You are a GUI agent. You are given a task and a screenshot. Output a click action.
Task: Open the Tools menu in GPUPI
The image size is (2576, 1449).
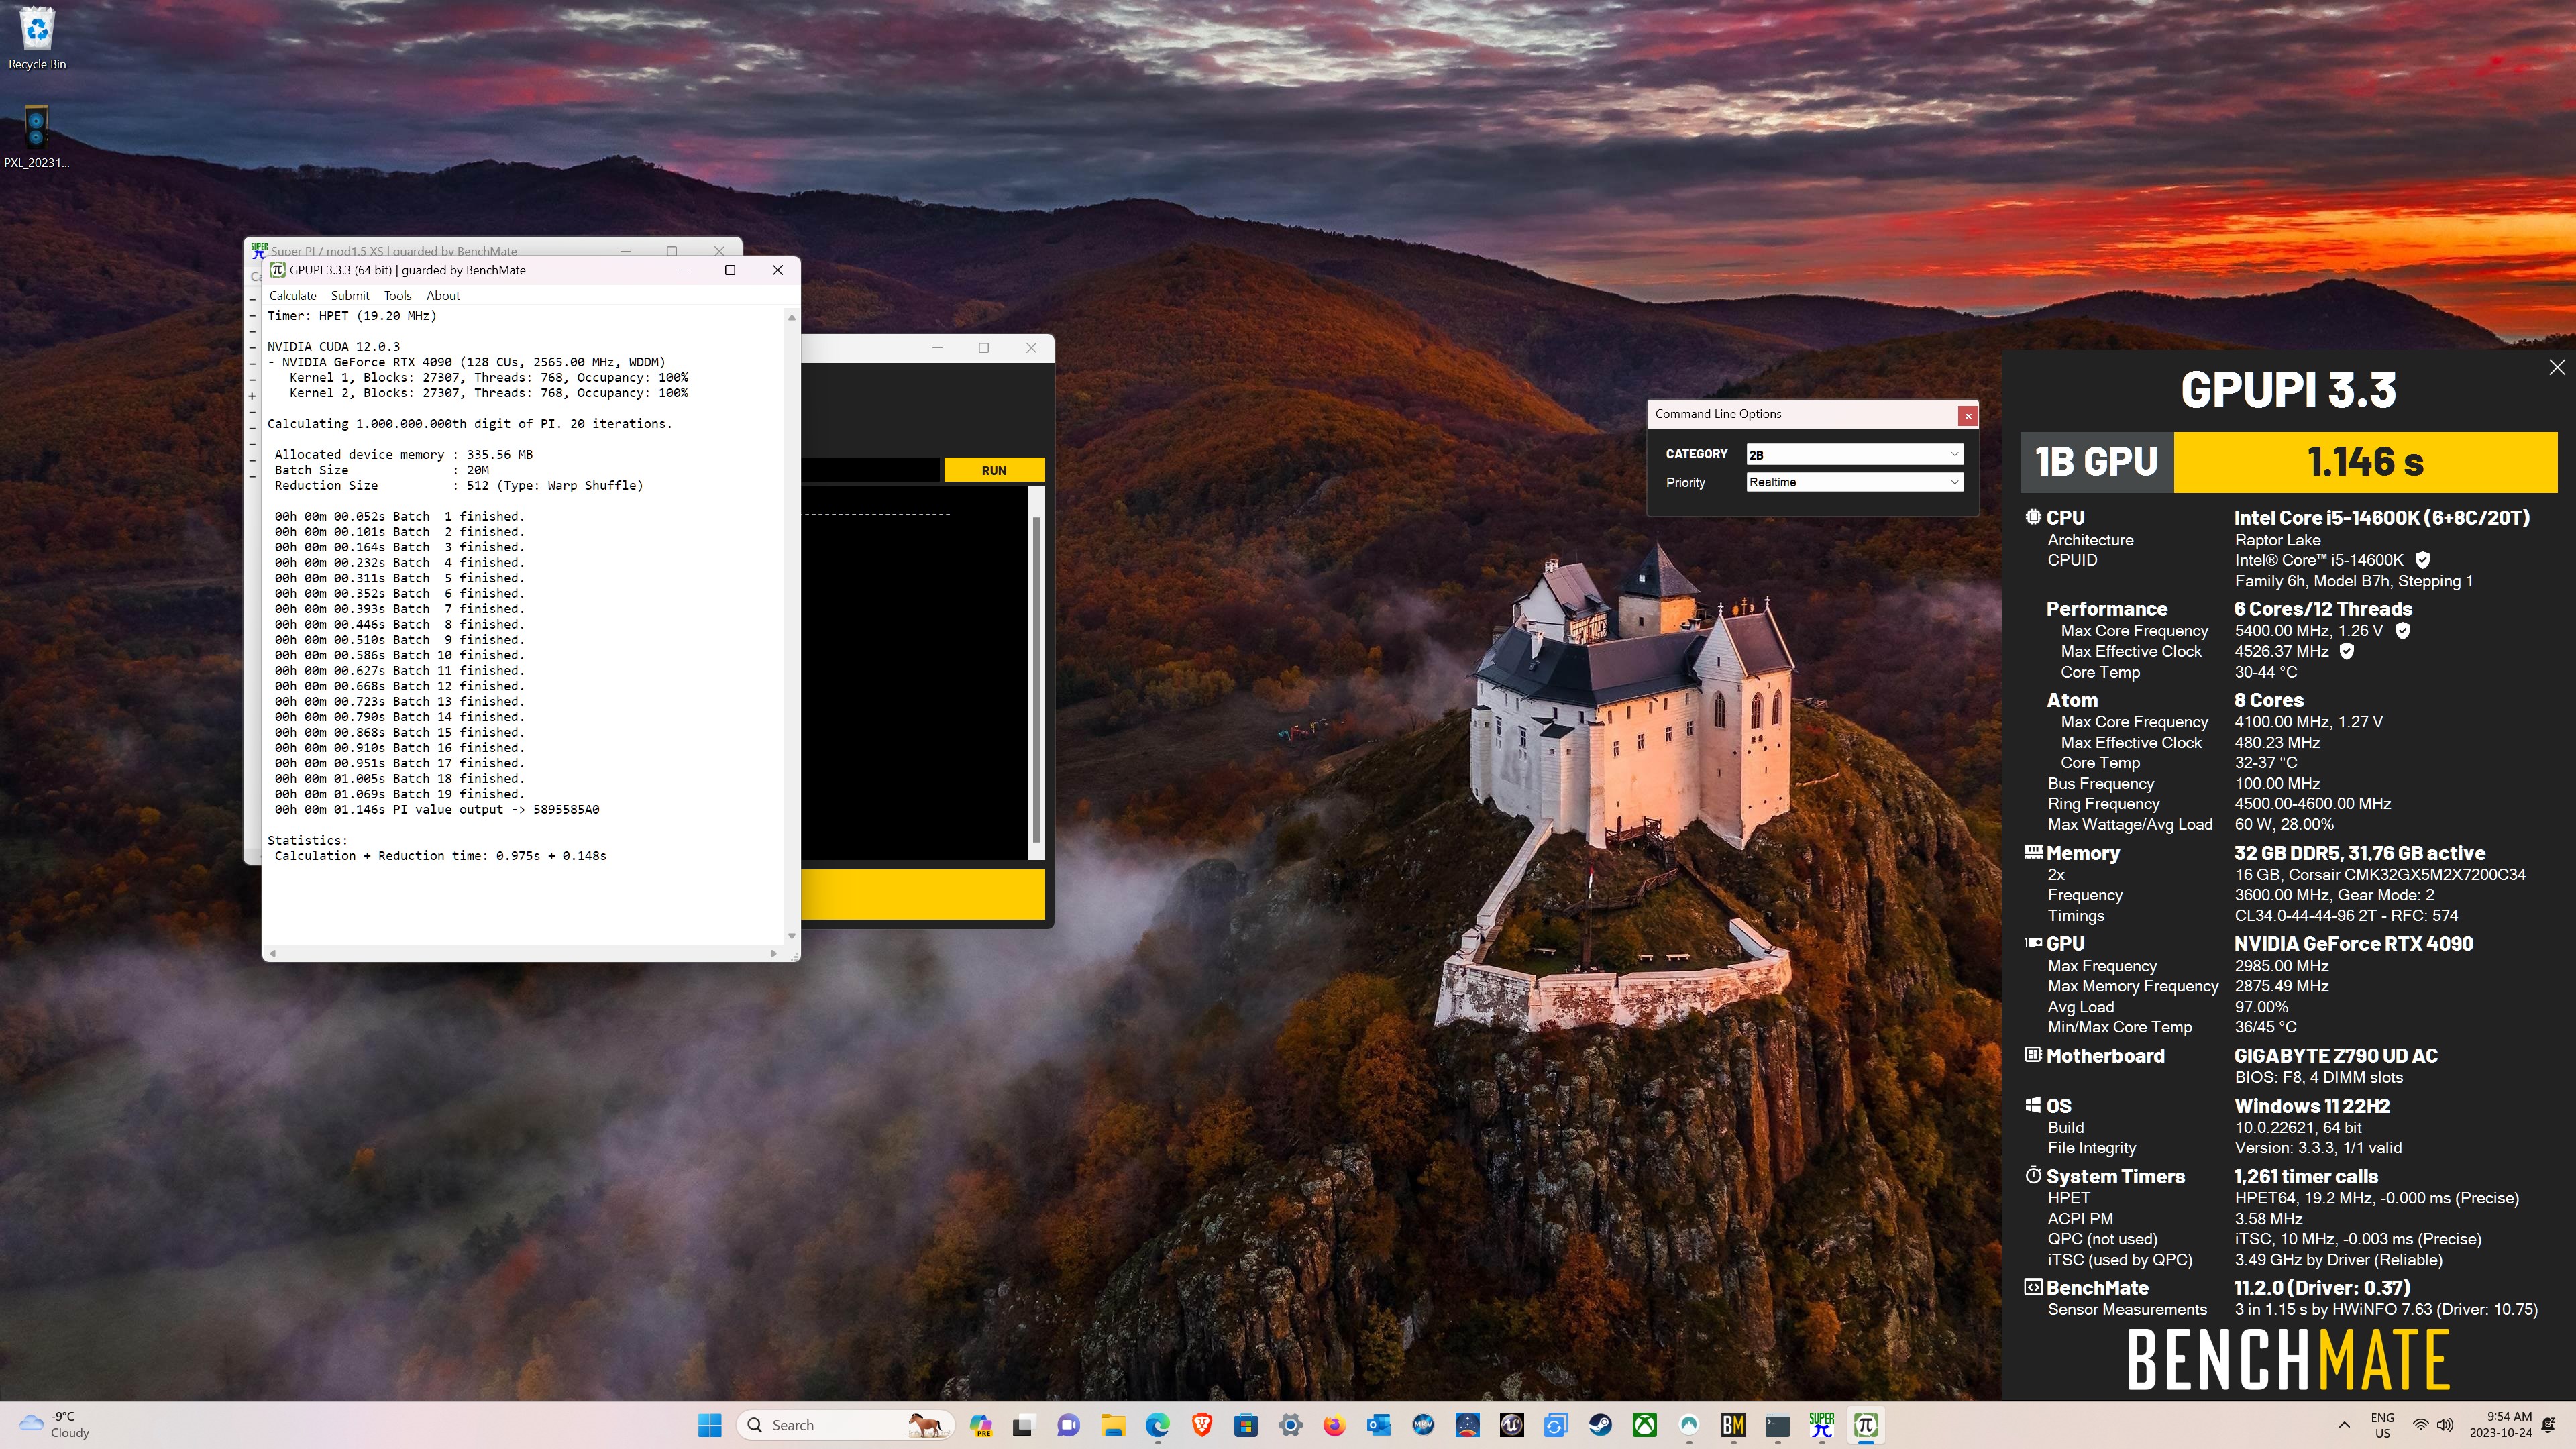tap(397, 295)
